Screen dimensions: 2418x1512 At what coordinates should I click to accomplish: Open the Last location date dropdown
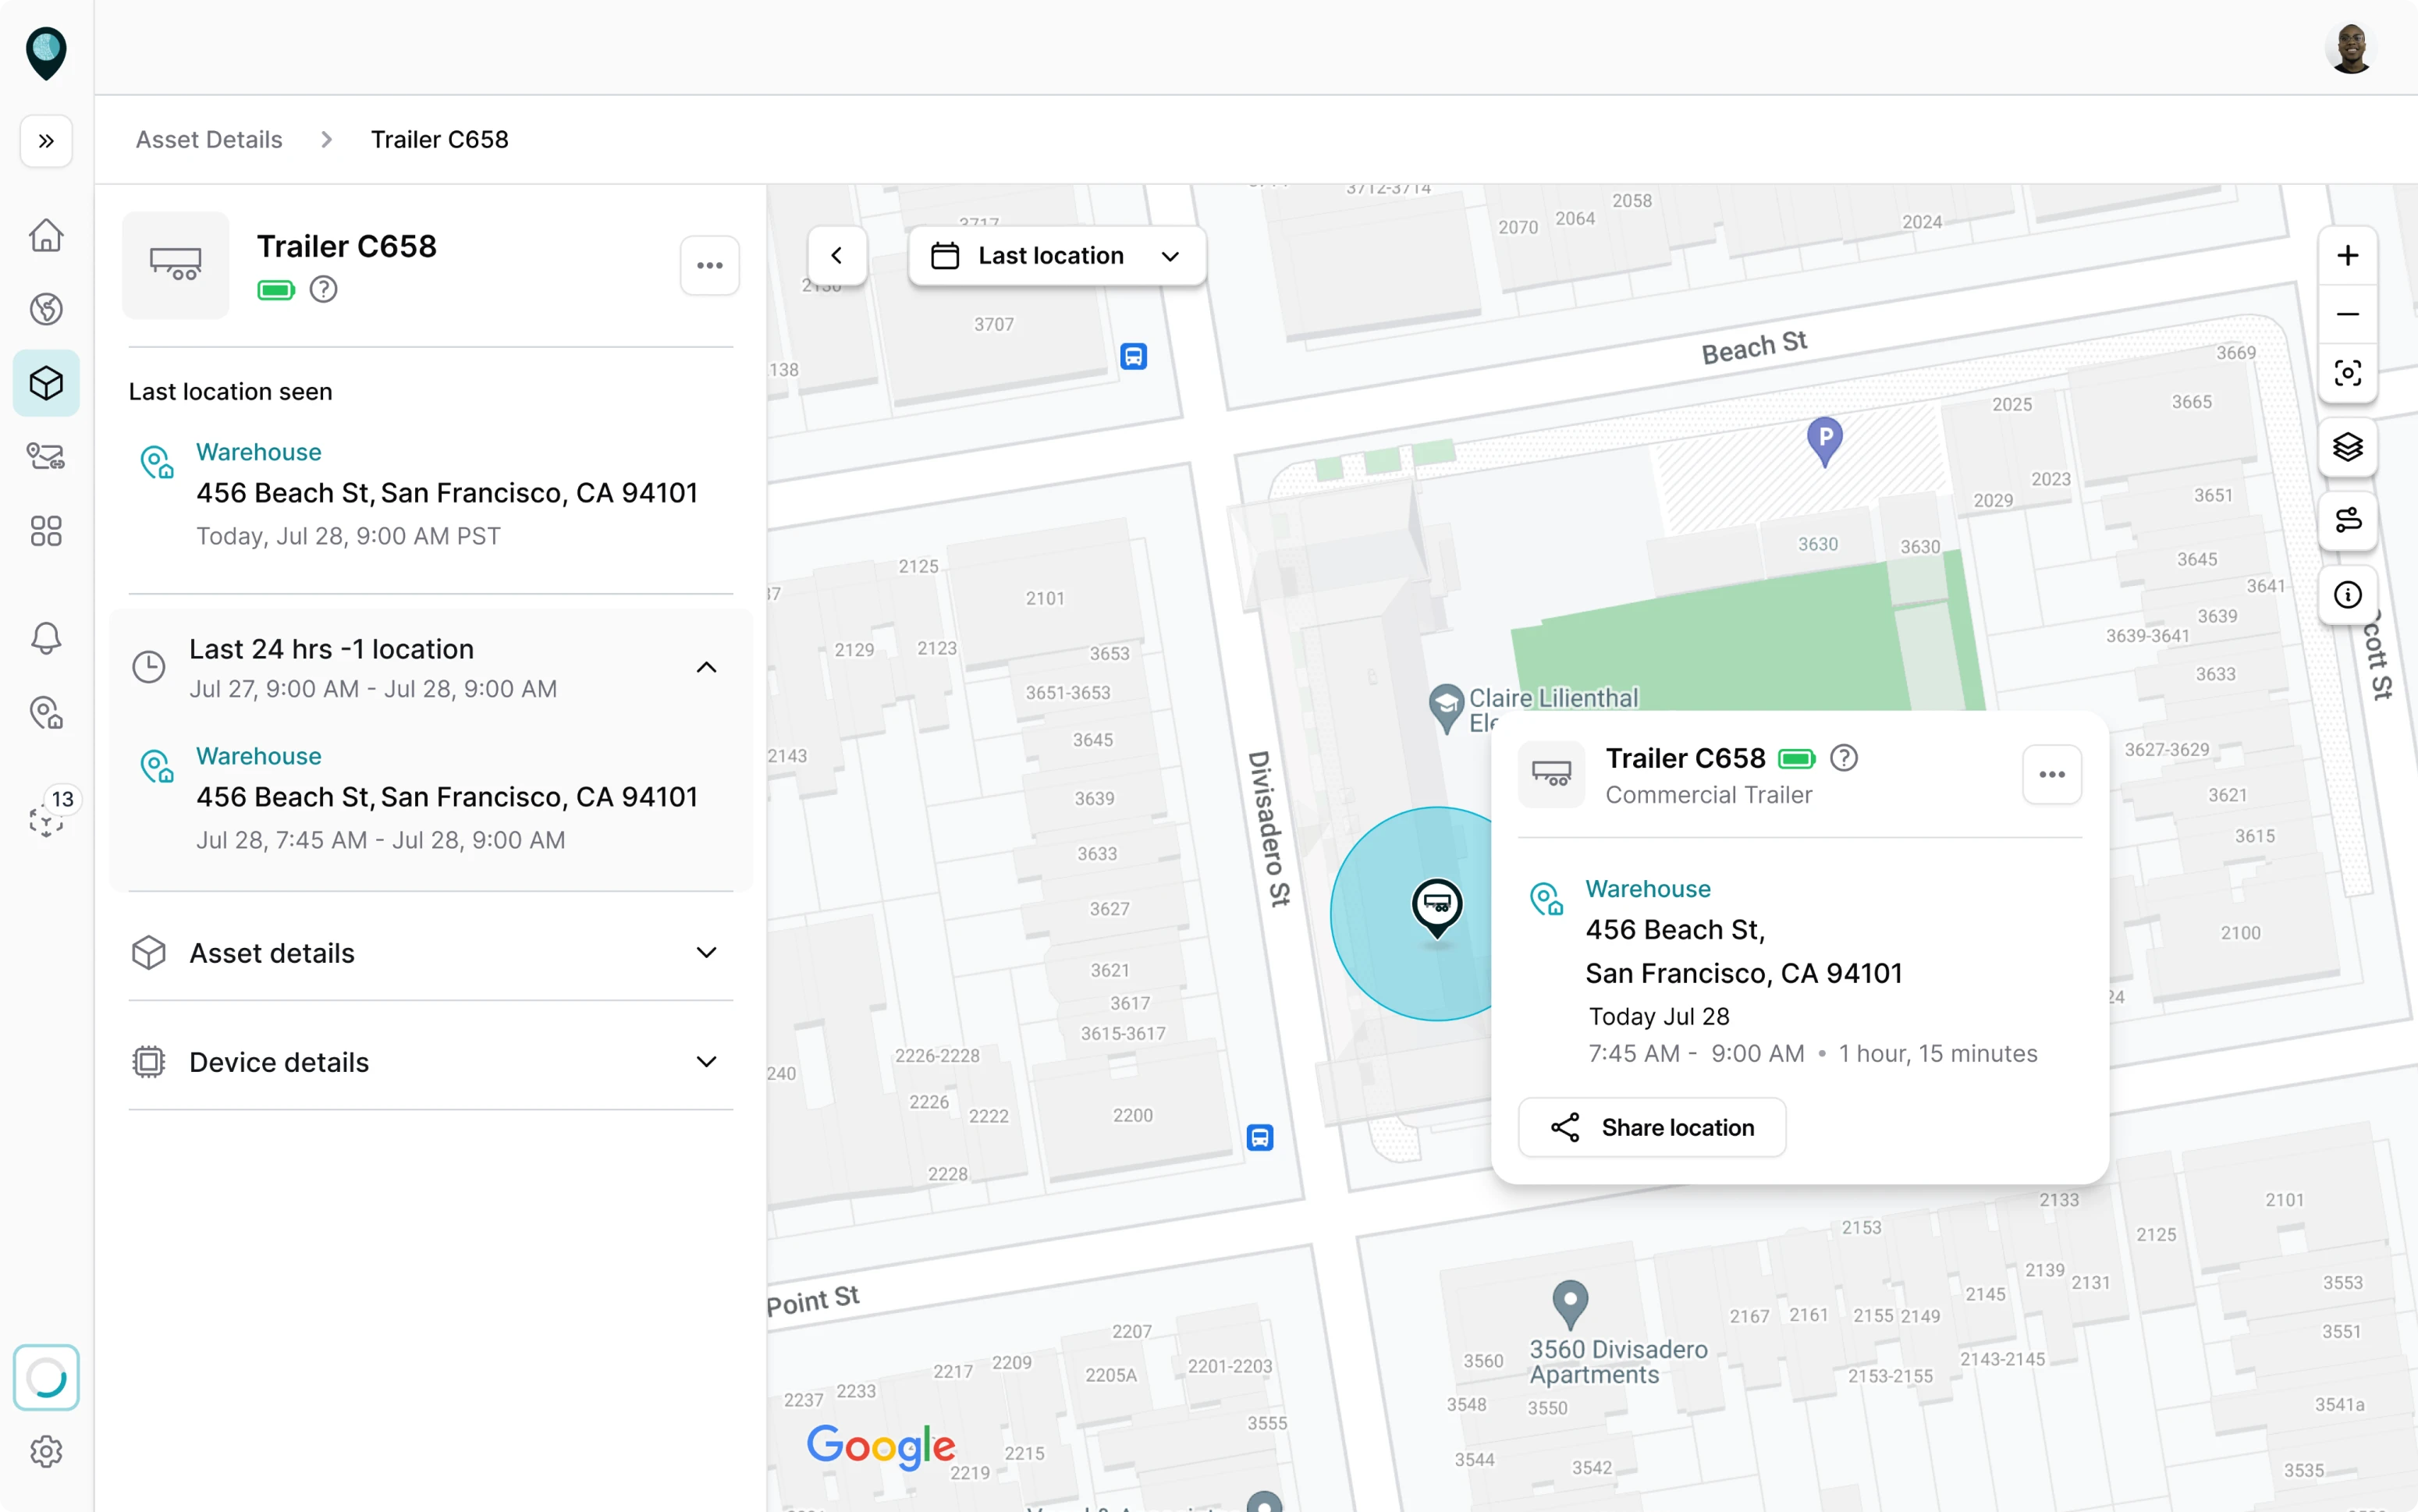[x=1056, y=255]
